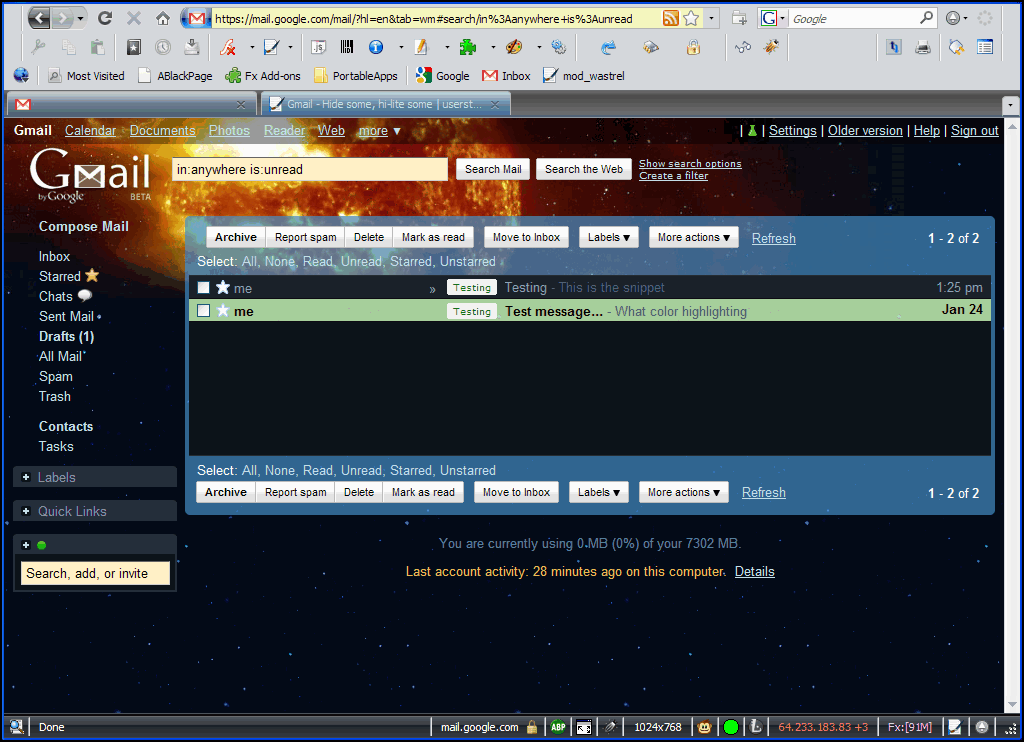Image resolution: width=1024 pixels, height=742 pixels.
Task: Click the glasses toolbar icon
Action: click(743, 47)
